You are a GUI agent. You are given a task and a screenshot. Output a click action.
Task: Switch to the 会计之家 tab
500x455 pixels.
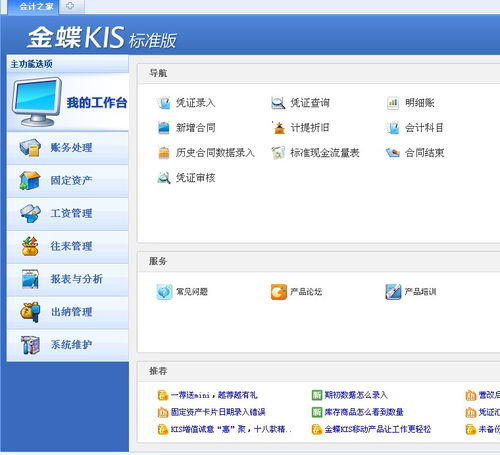coord(33,7)
